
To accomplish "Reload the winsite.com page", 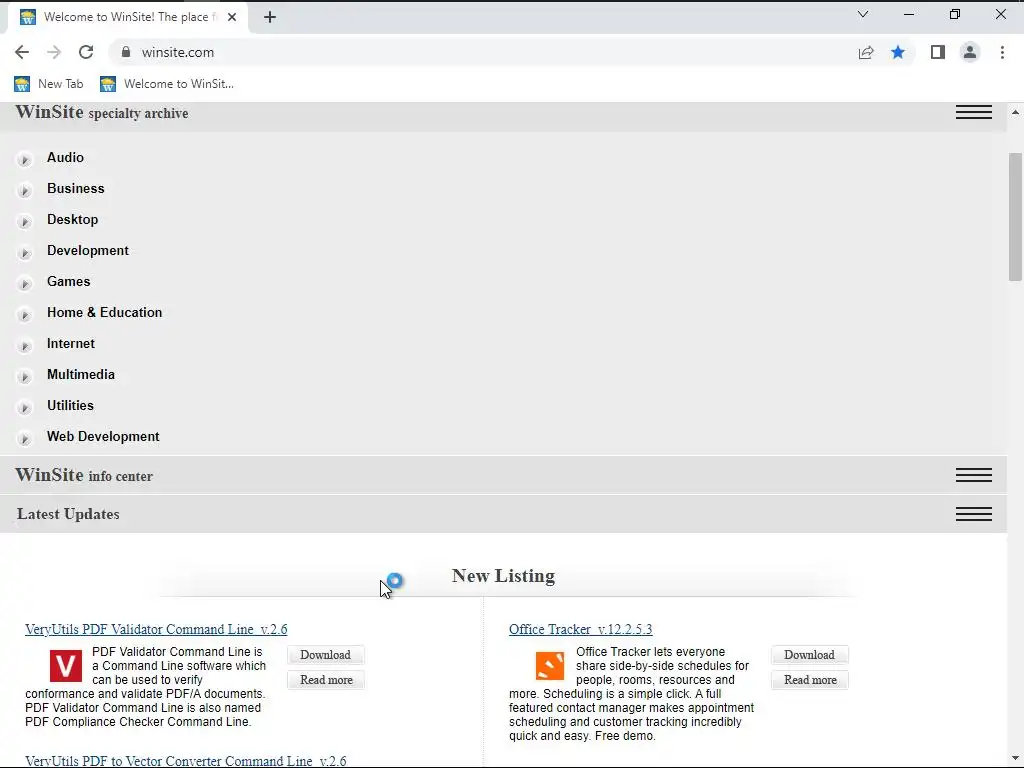I will point(86,52).
